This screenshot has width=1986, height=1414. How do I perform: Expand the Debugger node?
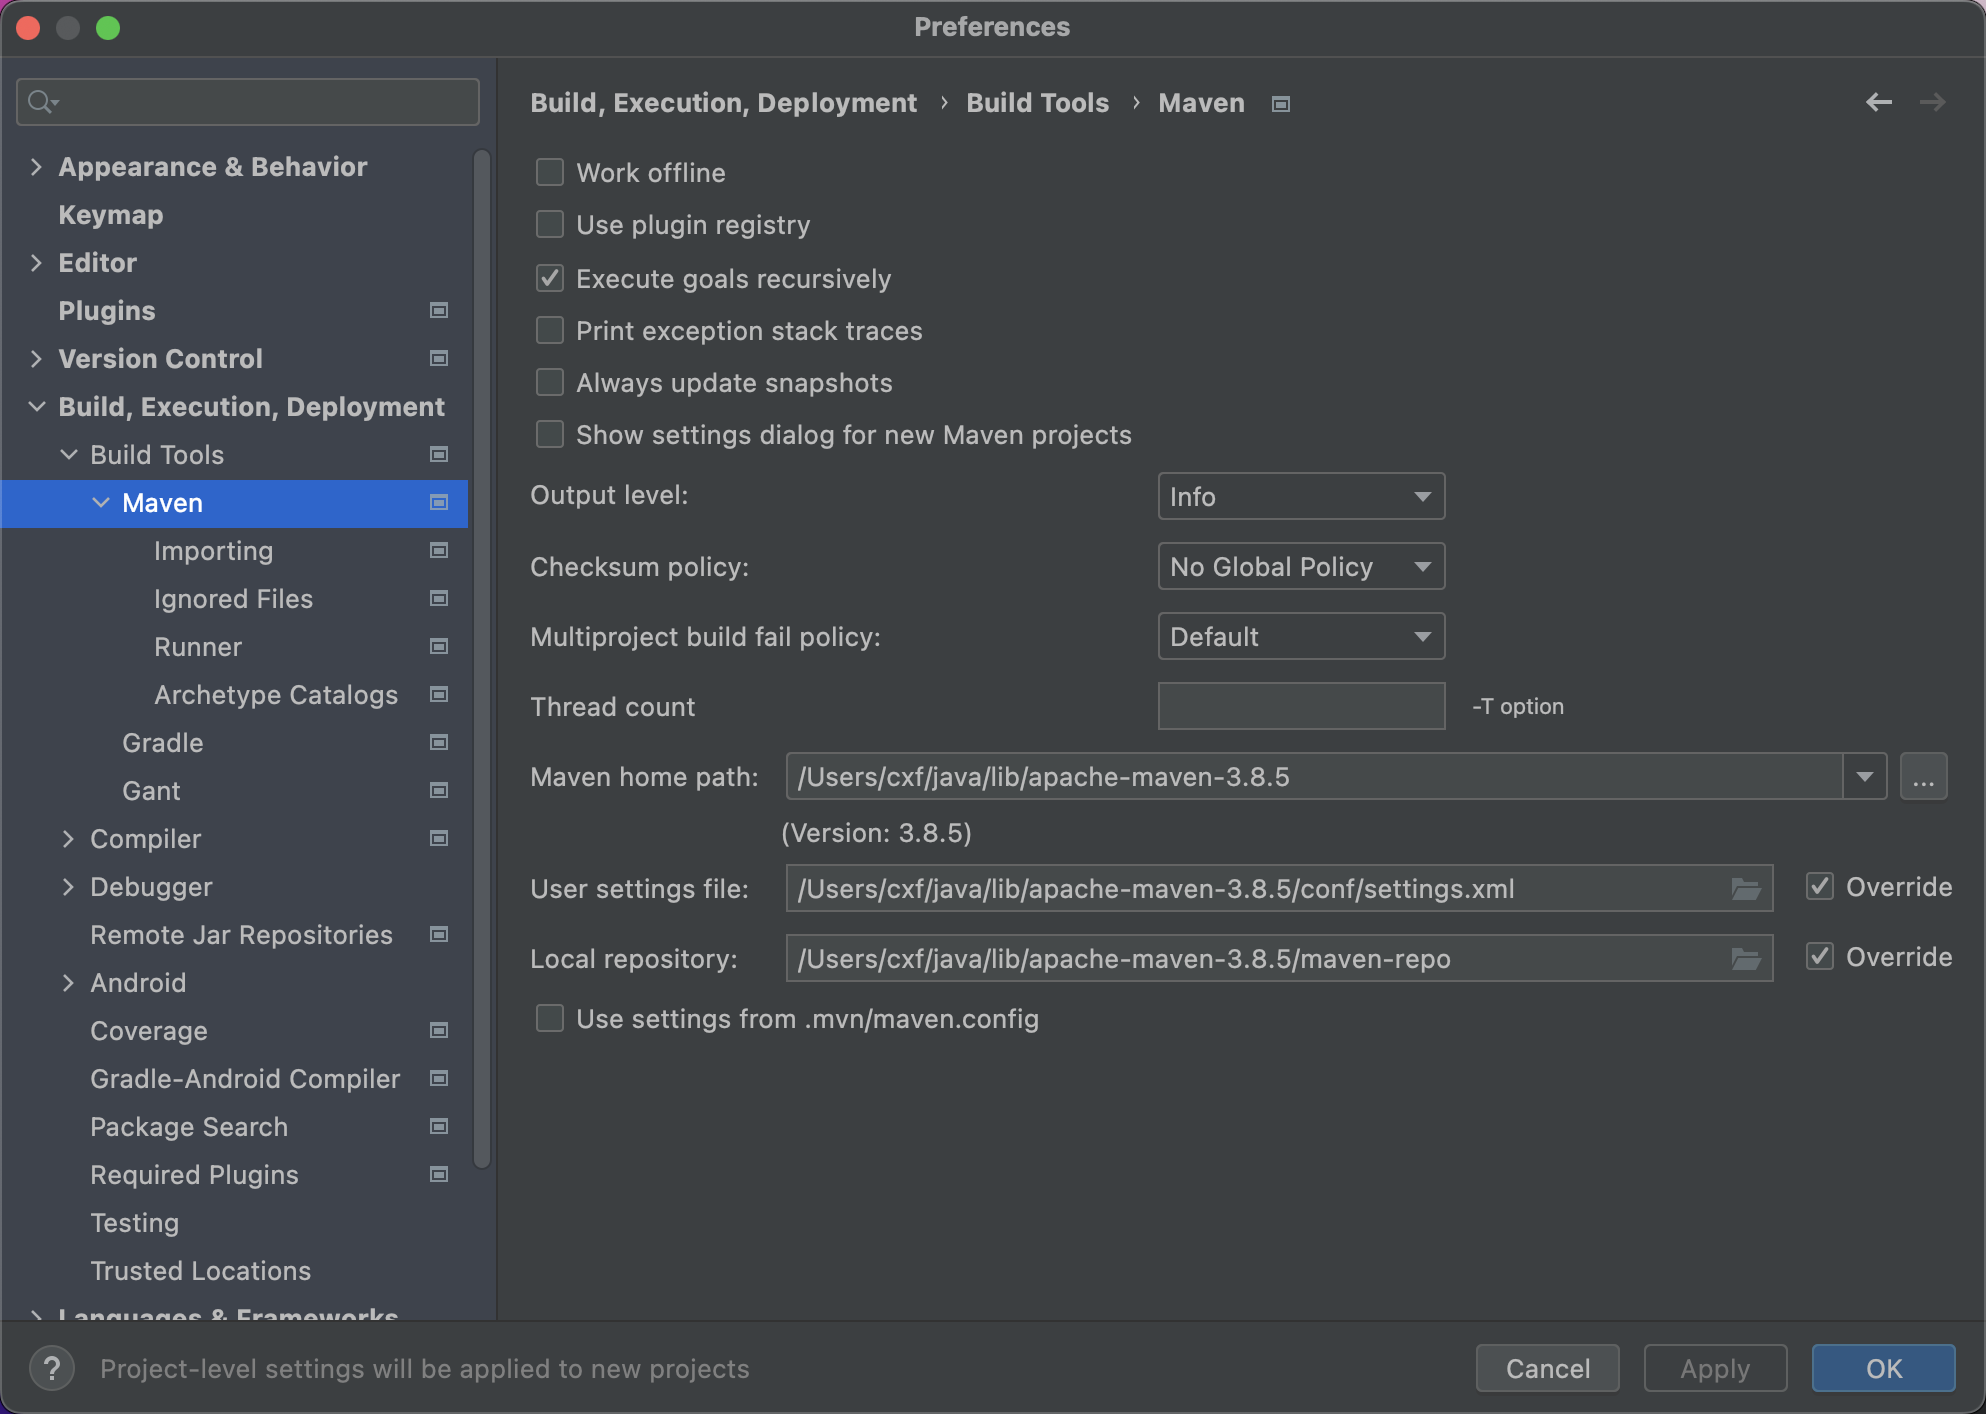pyautogui.click(x=68, y=886)
